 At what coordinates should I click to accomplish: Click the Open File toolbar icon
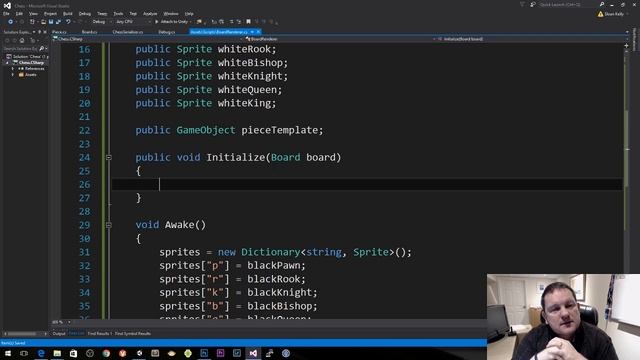[43, 22]
